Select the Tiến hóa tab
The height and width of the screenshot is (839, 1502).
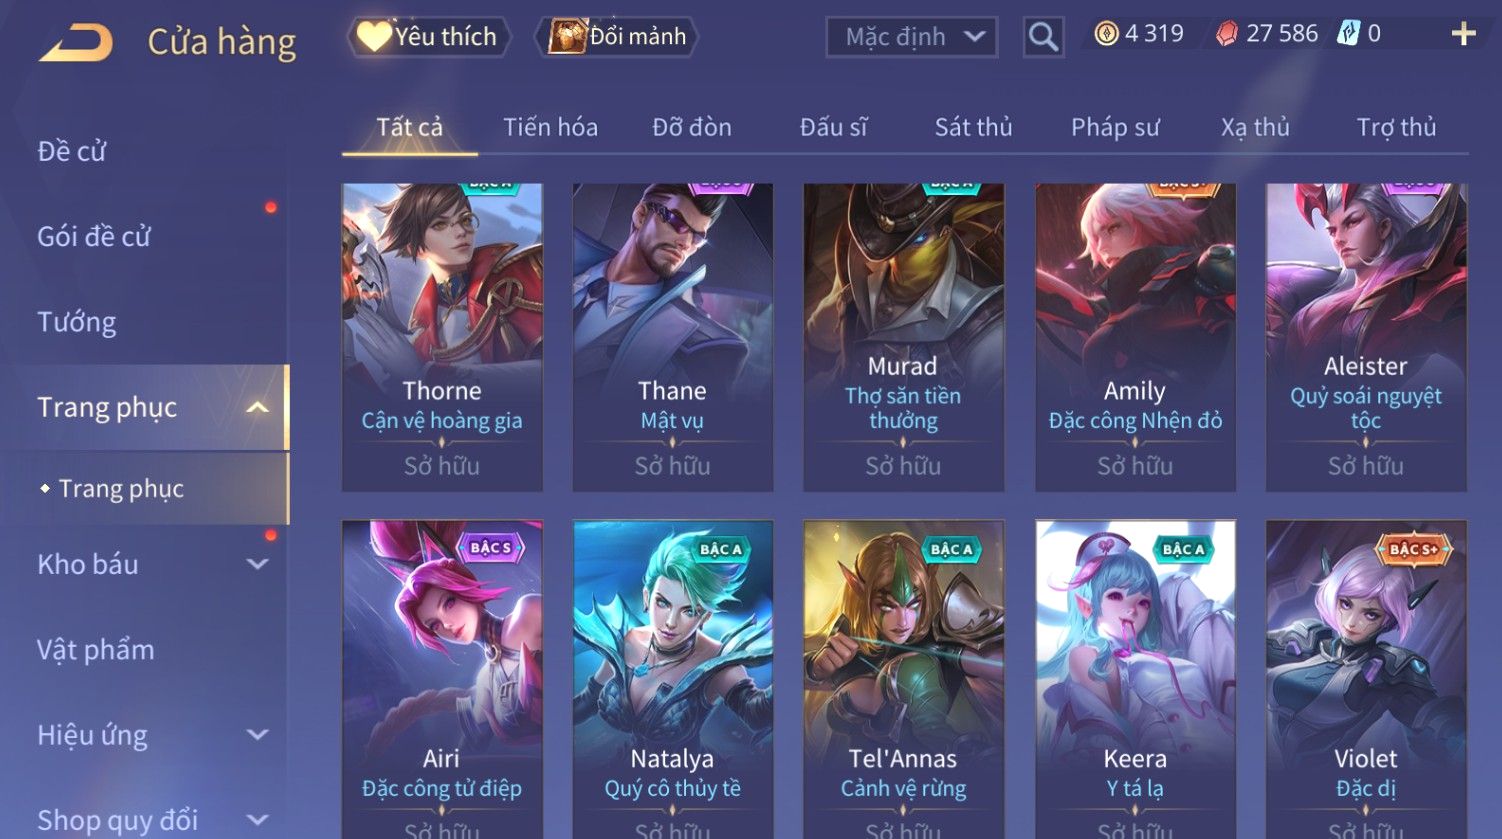550,128
